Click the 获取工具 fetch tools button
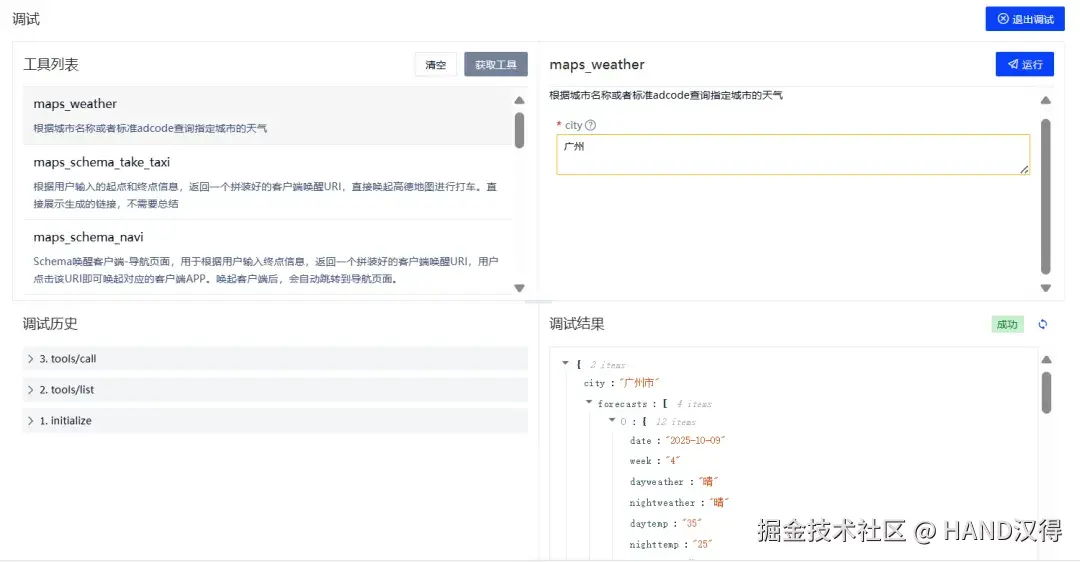Screen dimensions: 1080x562 495,65
